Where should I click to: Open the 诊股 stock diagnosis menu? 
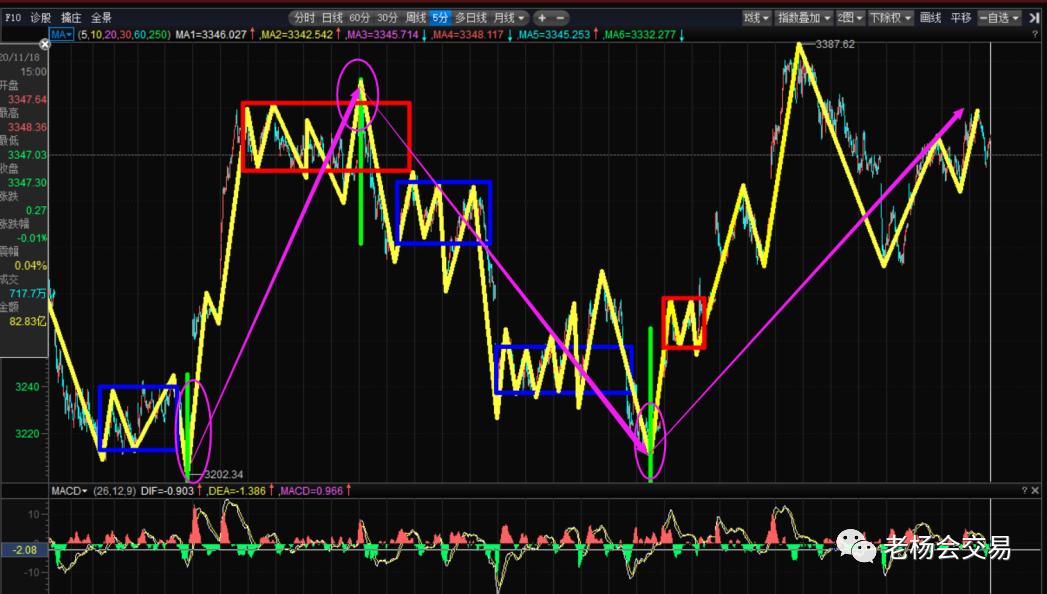(x=40, y=18)
